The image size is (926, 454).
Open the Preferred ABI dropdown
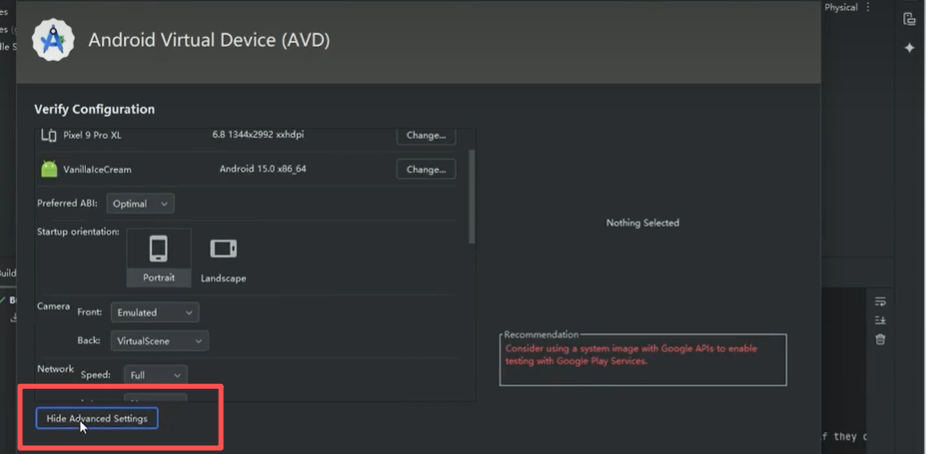coord(141,204)
